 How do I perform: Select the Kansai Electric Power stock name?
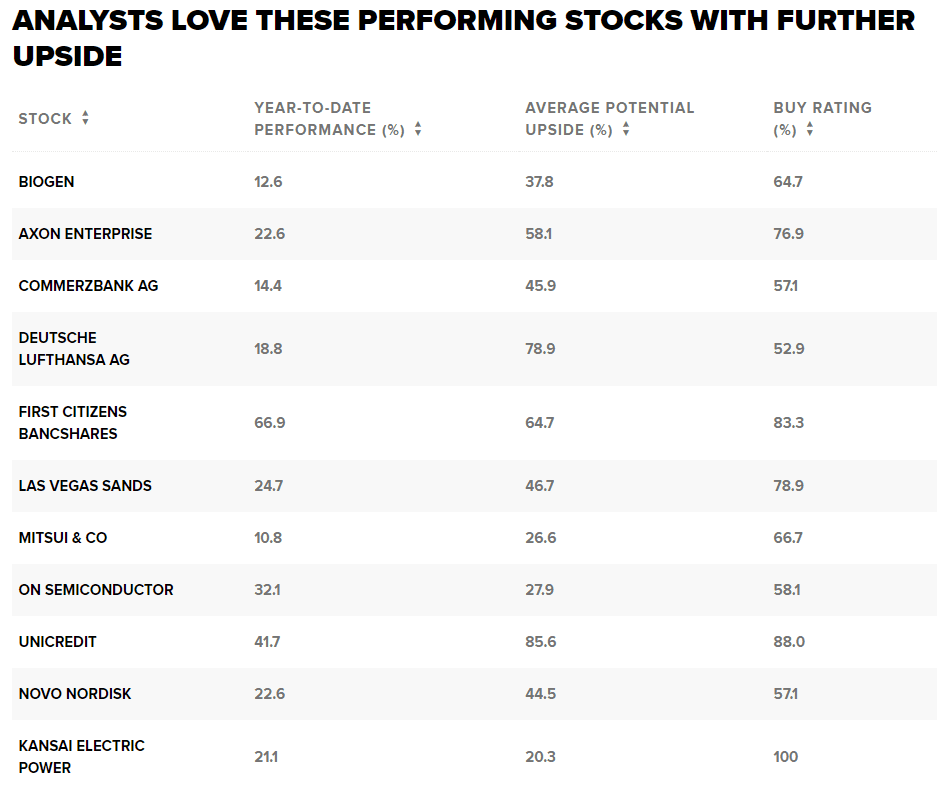coord(81,757)
